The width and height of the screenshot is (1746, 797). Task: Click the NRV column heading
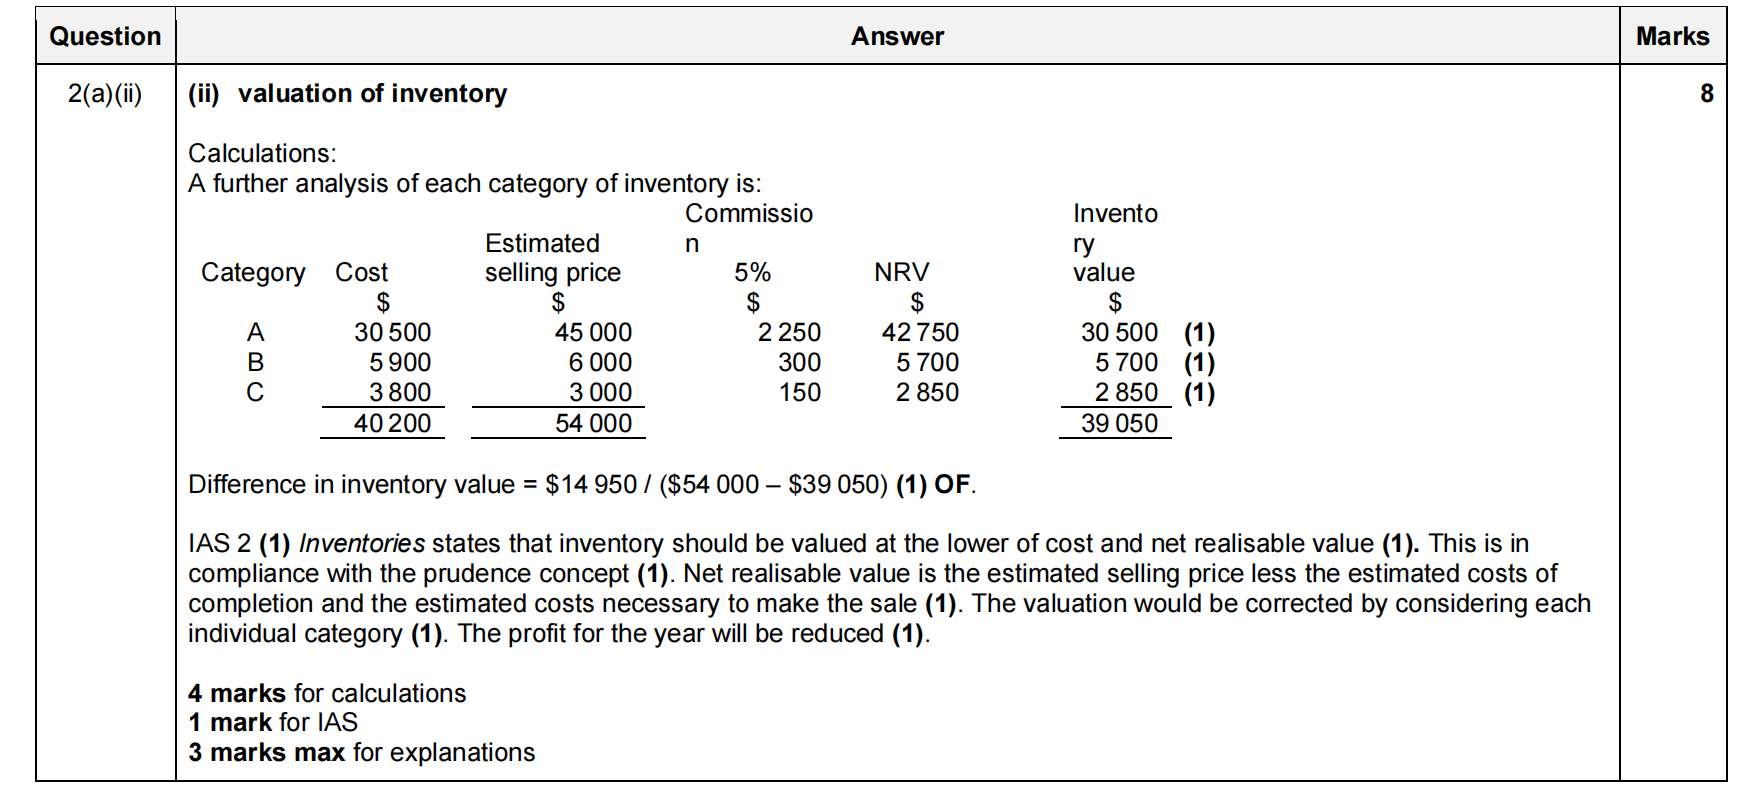click(901, 272)
